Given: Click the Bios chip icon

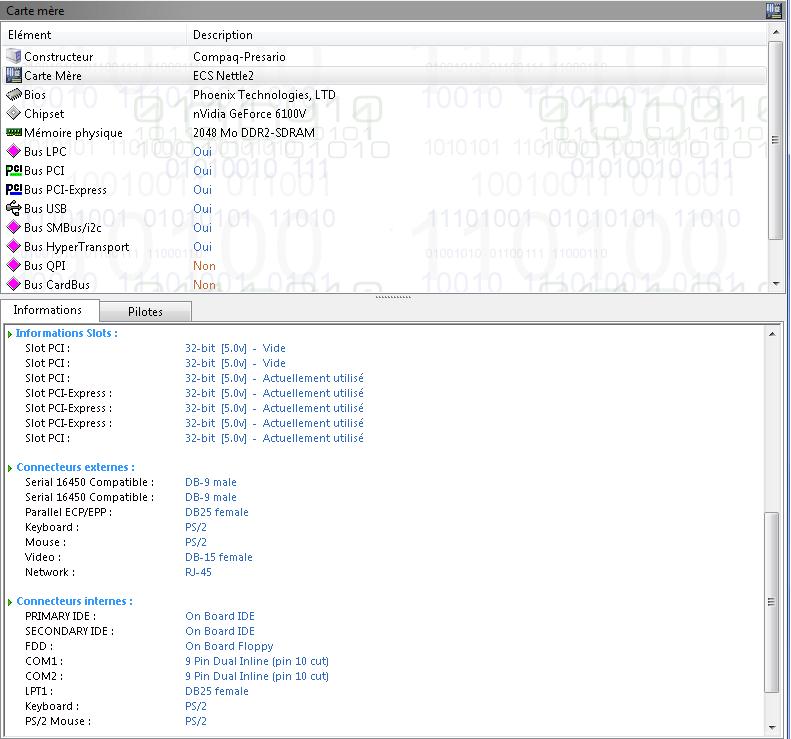Looking at the screenshot, I should (14, 95).
